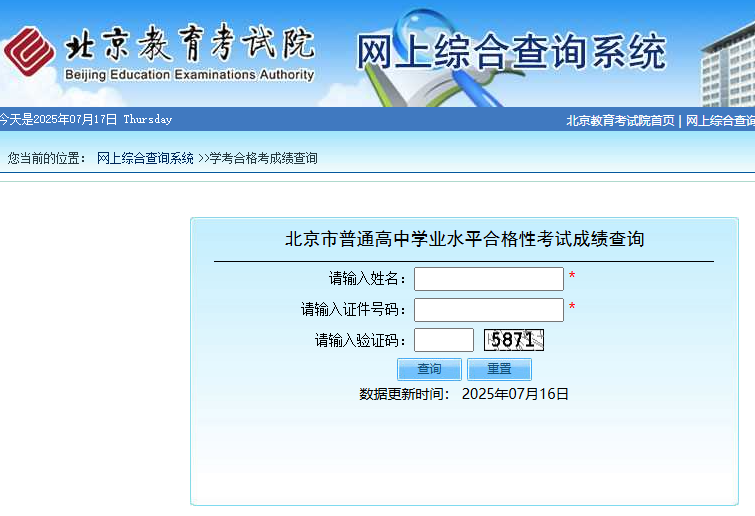755x516 pixels.
Task: Click the 网上综合查询系统 banner title
Action: pos(511,51)
